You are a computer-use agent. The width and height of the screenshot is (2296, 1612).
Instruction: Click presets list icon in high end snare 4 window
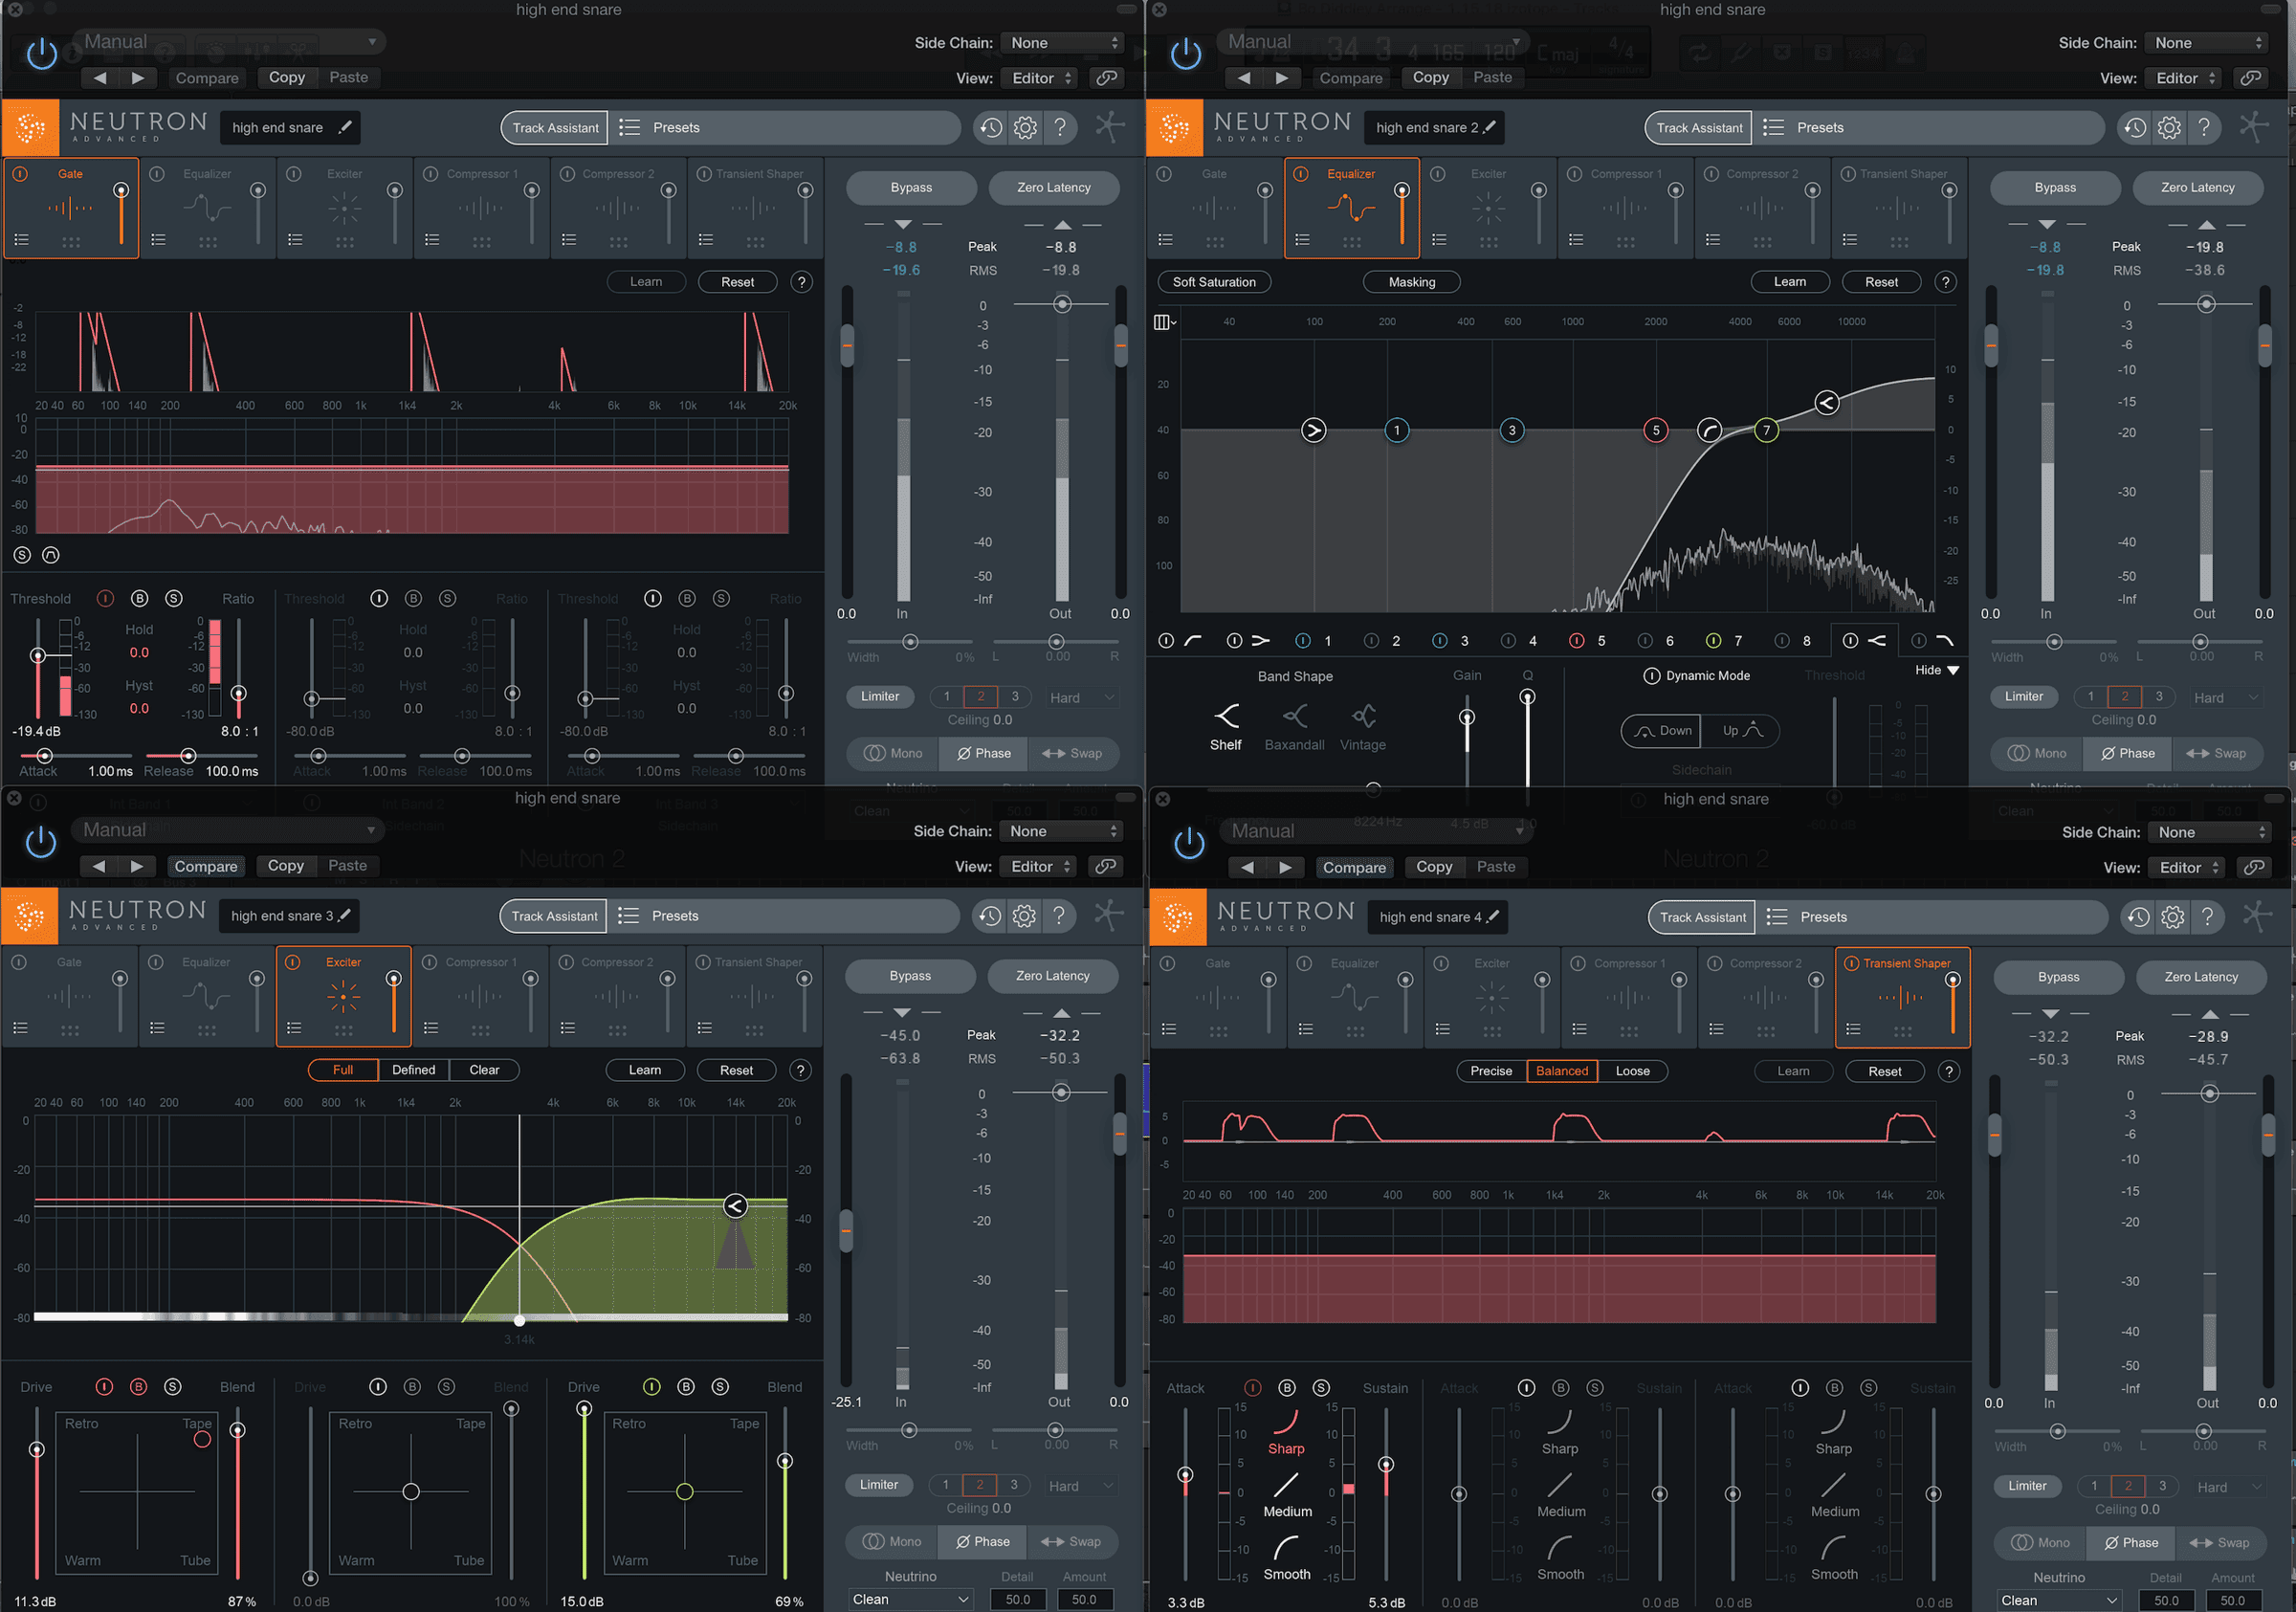[1777, 917]
